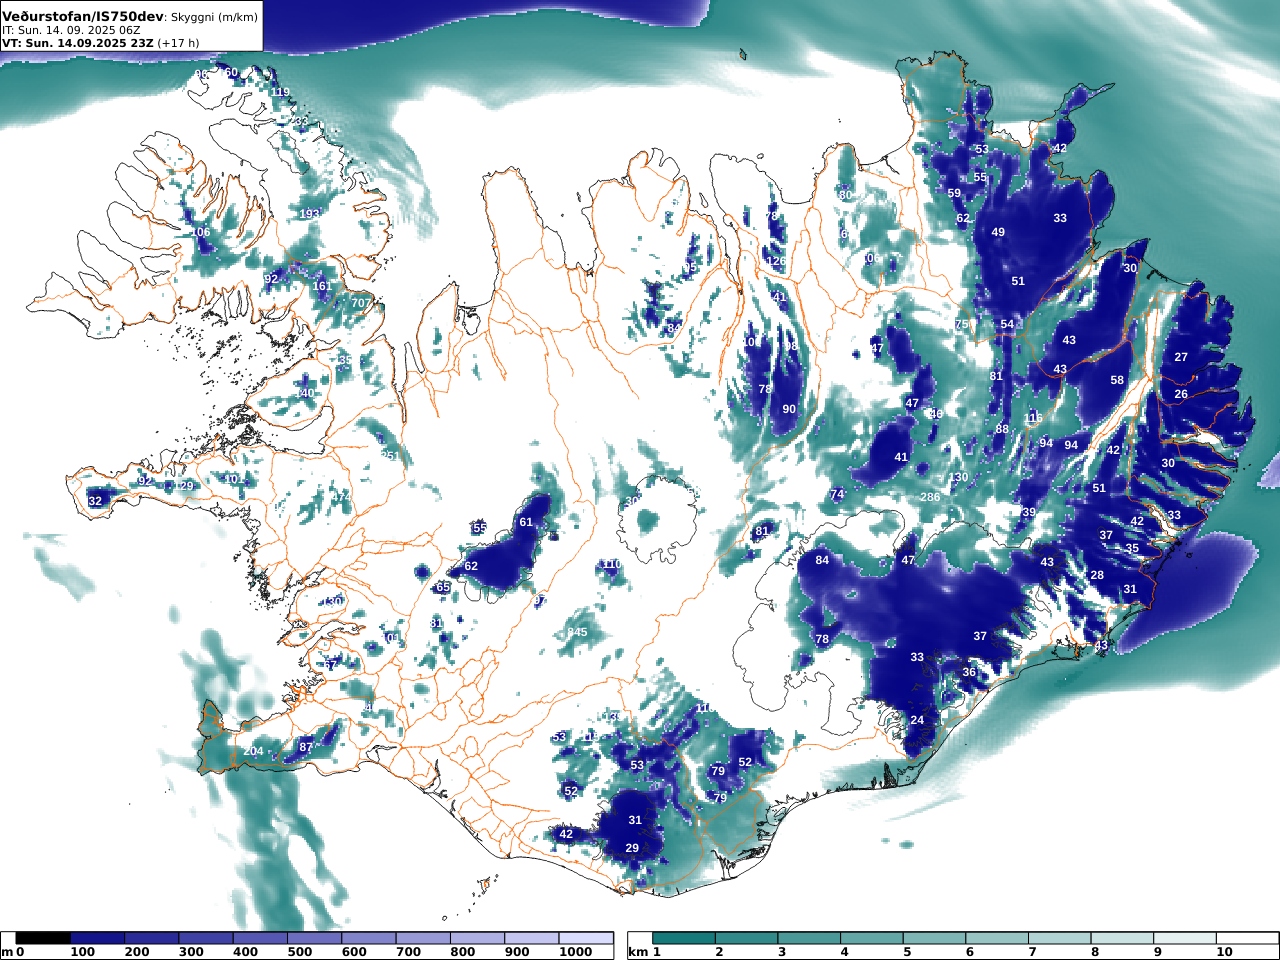Click the visibility value '59' on map

click(x=954, y=193)
